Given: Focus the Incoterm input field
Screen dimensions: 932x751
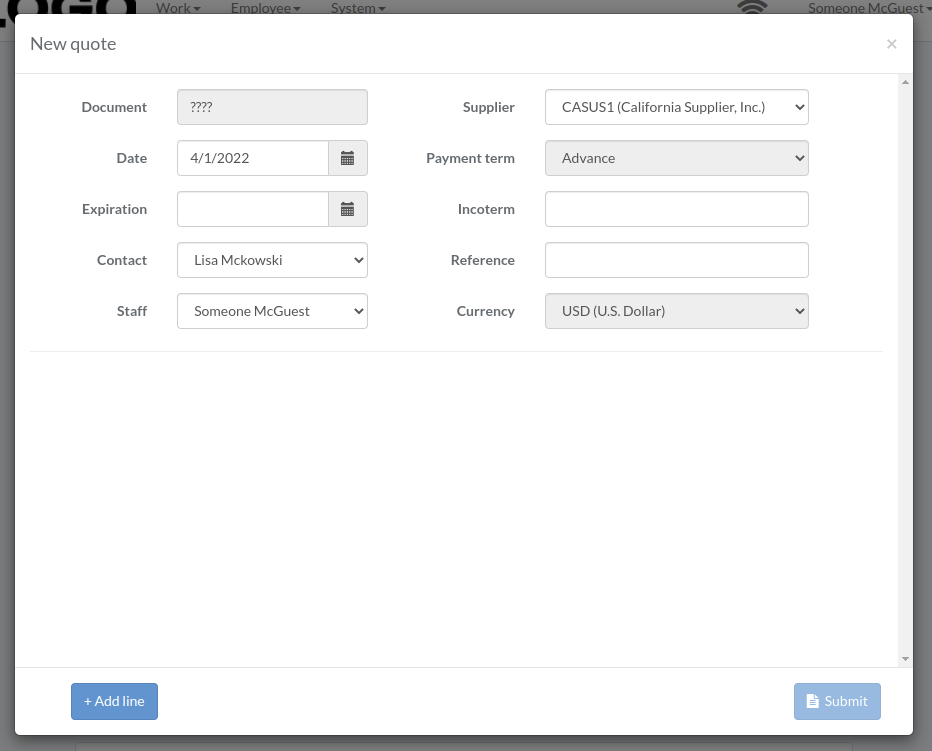Looking at the screenshot, I should (x=676, y=209).
